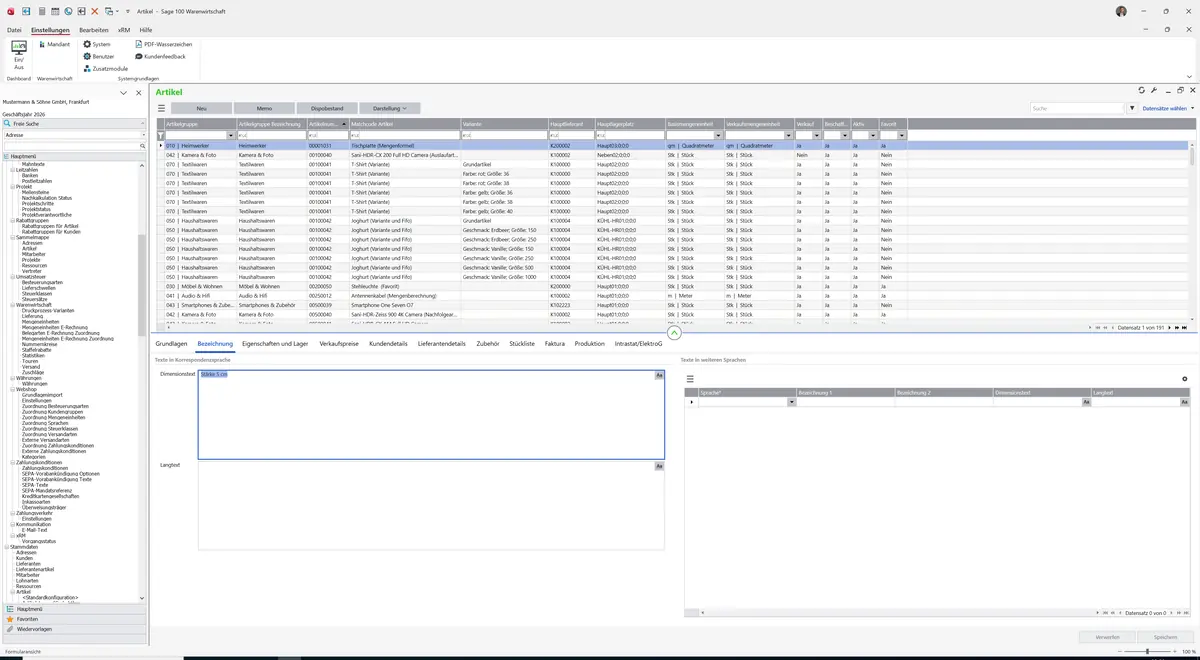The width and height of the screenshot is (1200, 660).
Task: Click in the Dimensionstext field
Action: pyautogui.click(x=431, y=415)
